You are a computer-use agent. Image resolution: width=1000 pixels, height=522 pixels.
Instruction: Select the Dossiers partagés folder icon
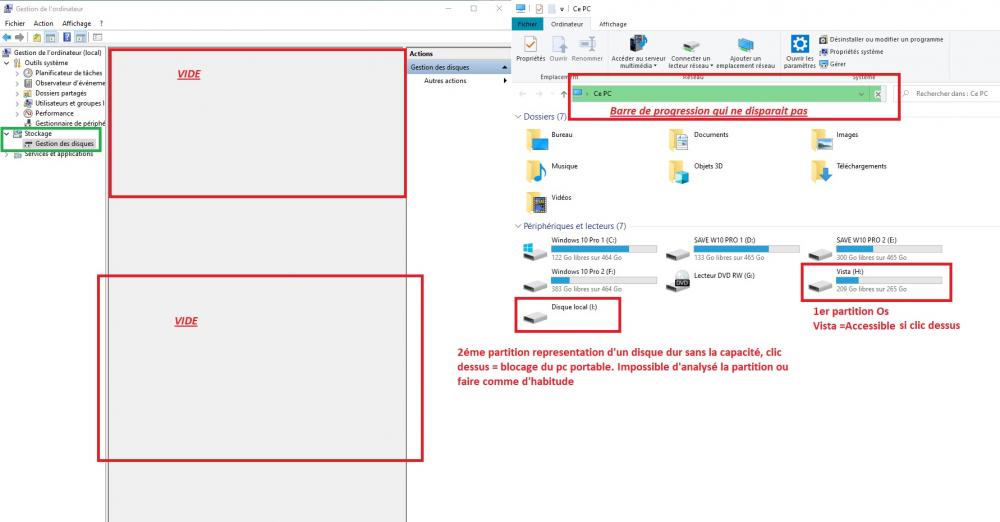28,93
